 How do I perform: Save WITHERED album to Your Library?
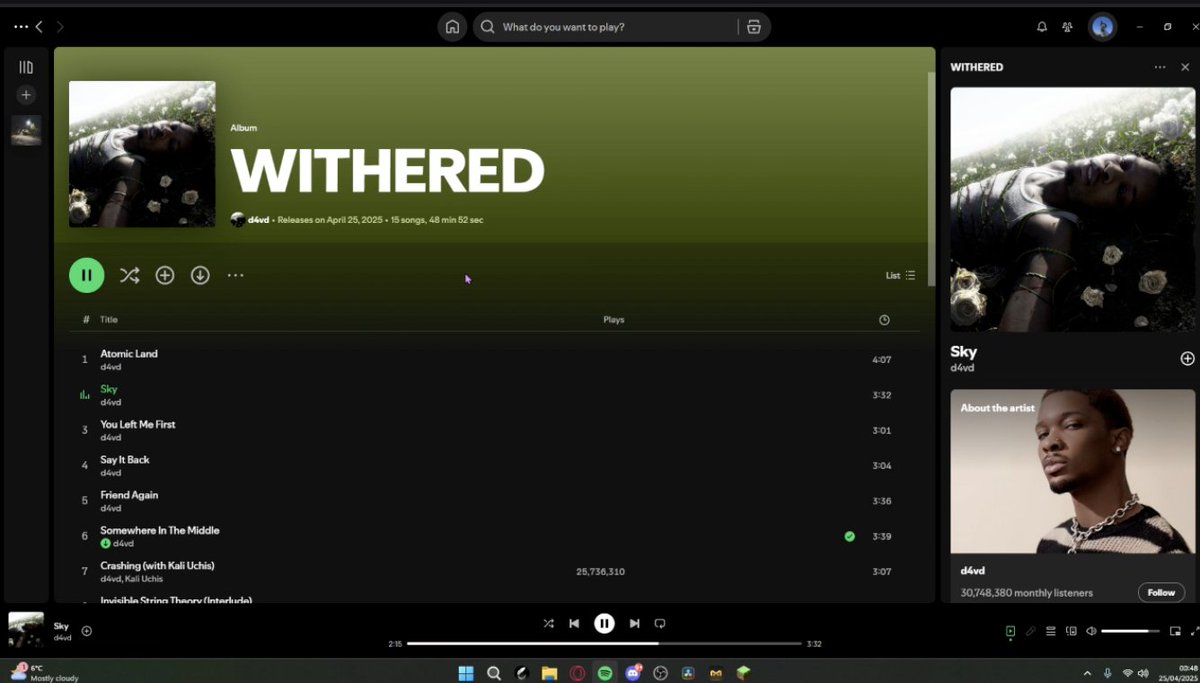pyautogui.click(x=165, y=275)
